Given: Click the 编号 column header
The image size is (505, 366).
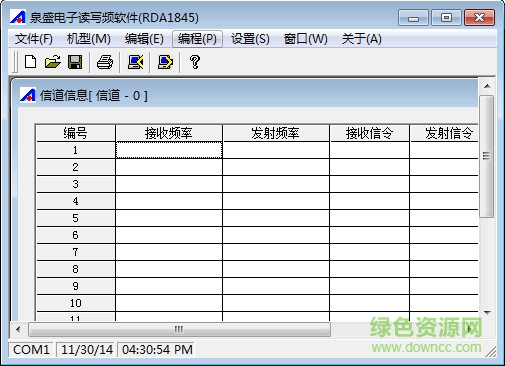Looking at the screenshot, I should point(75,133).
